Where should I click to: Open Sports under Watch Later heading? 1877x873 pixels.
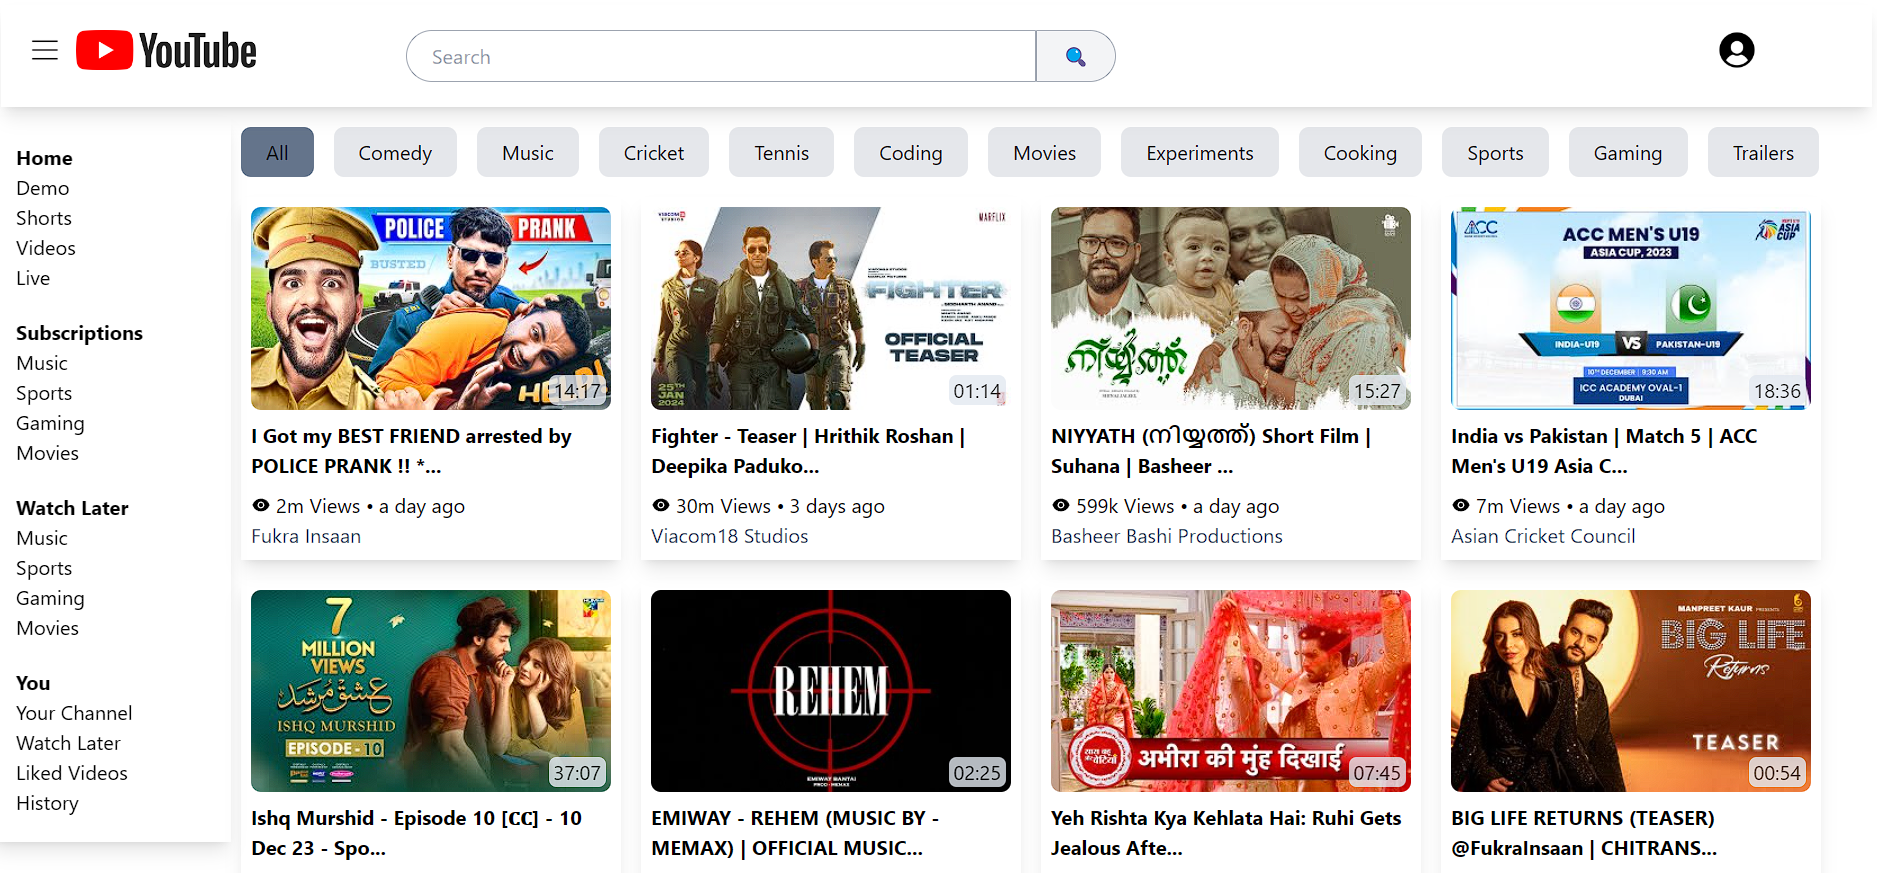[44, 568]
